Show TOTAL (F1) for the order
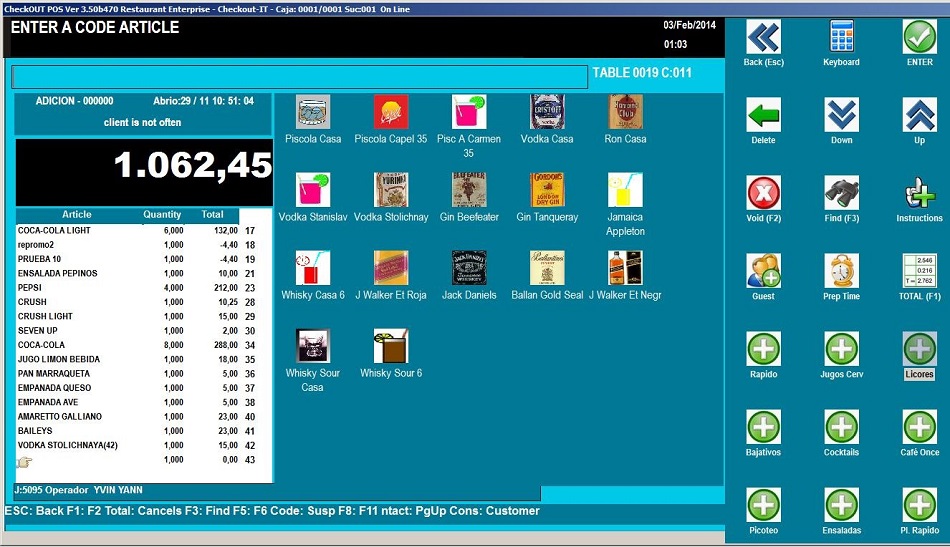This screenshot has height=547, width=950. click(919, 271)
